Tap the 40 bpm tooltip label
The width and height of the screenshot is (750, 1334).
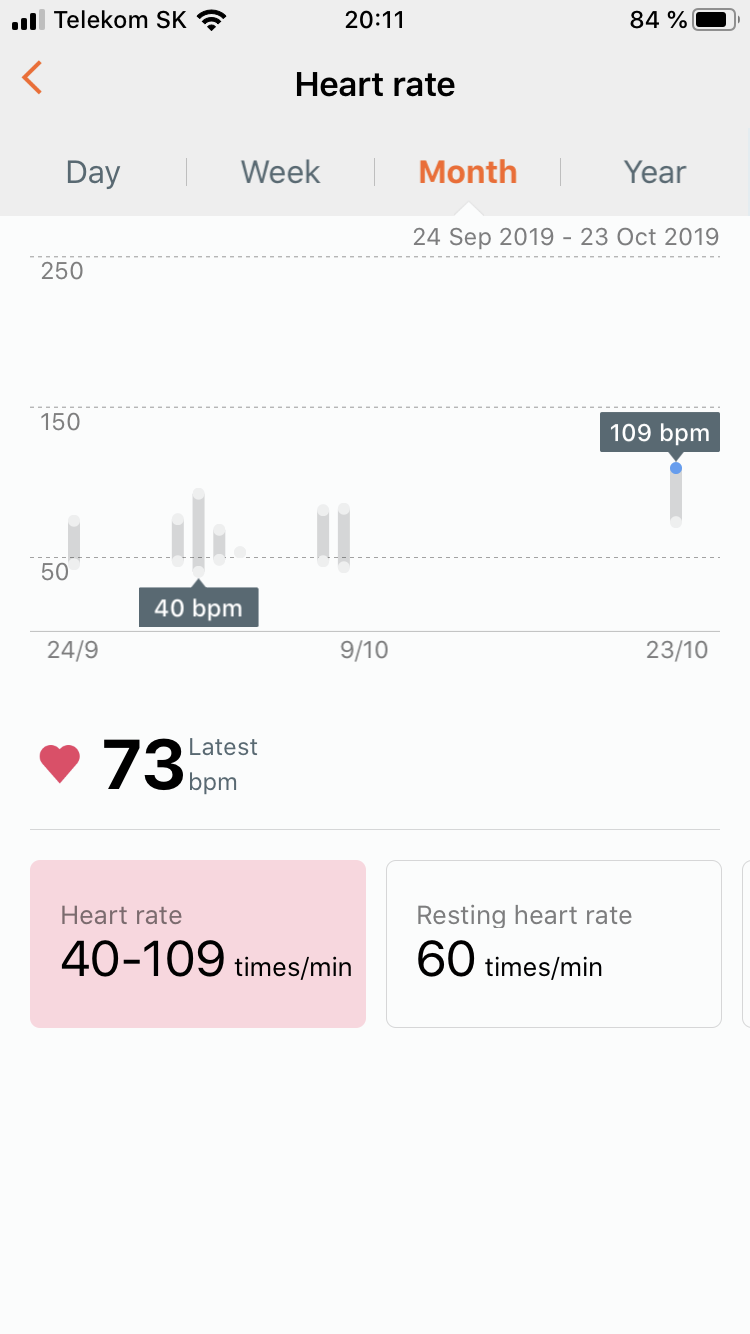point(198,607)
